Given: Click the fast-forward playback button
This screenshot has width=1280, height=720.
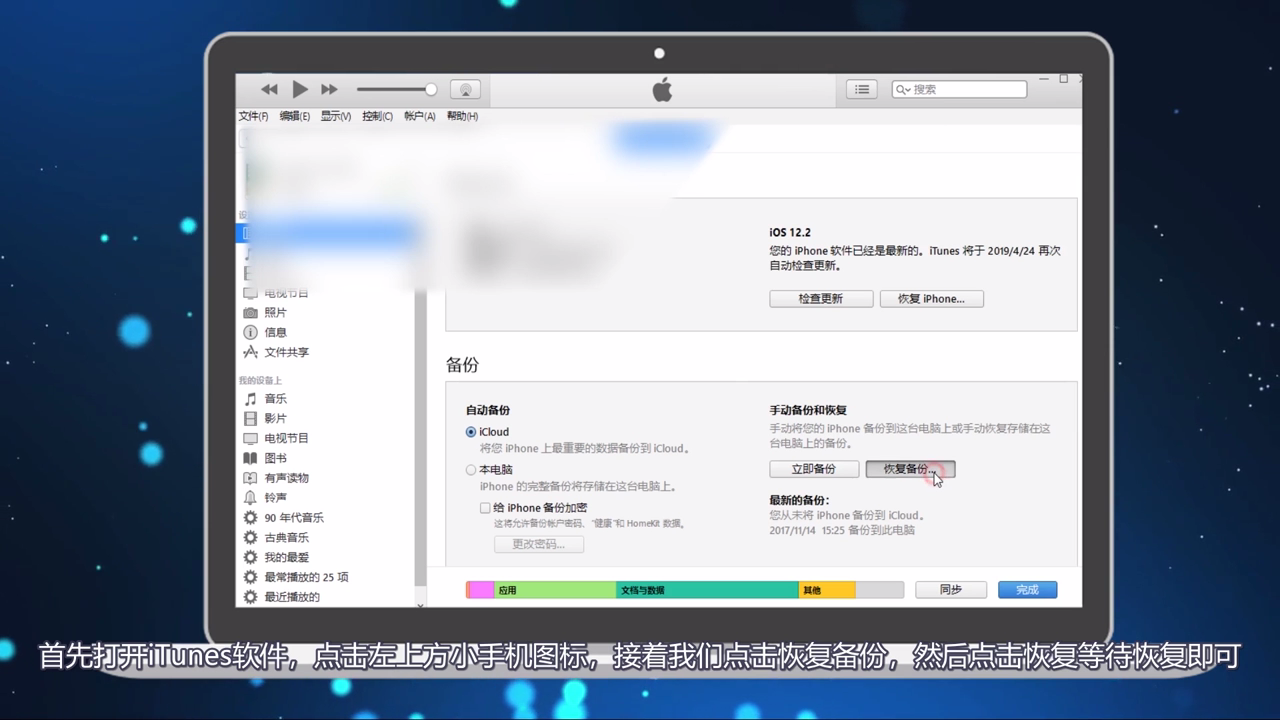Looking at the screenshot, I should tap(329, 90).
